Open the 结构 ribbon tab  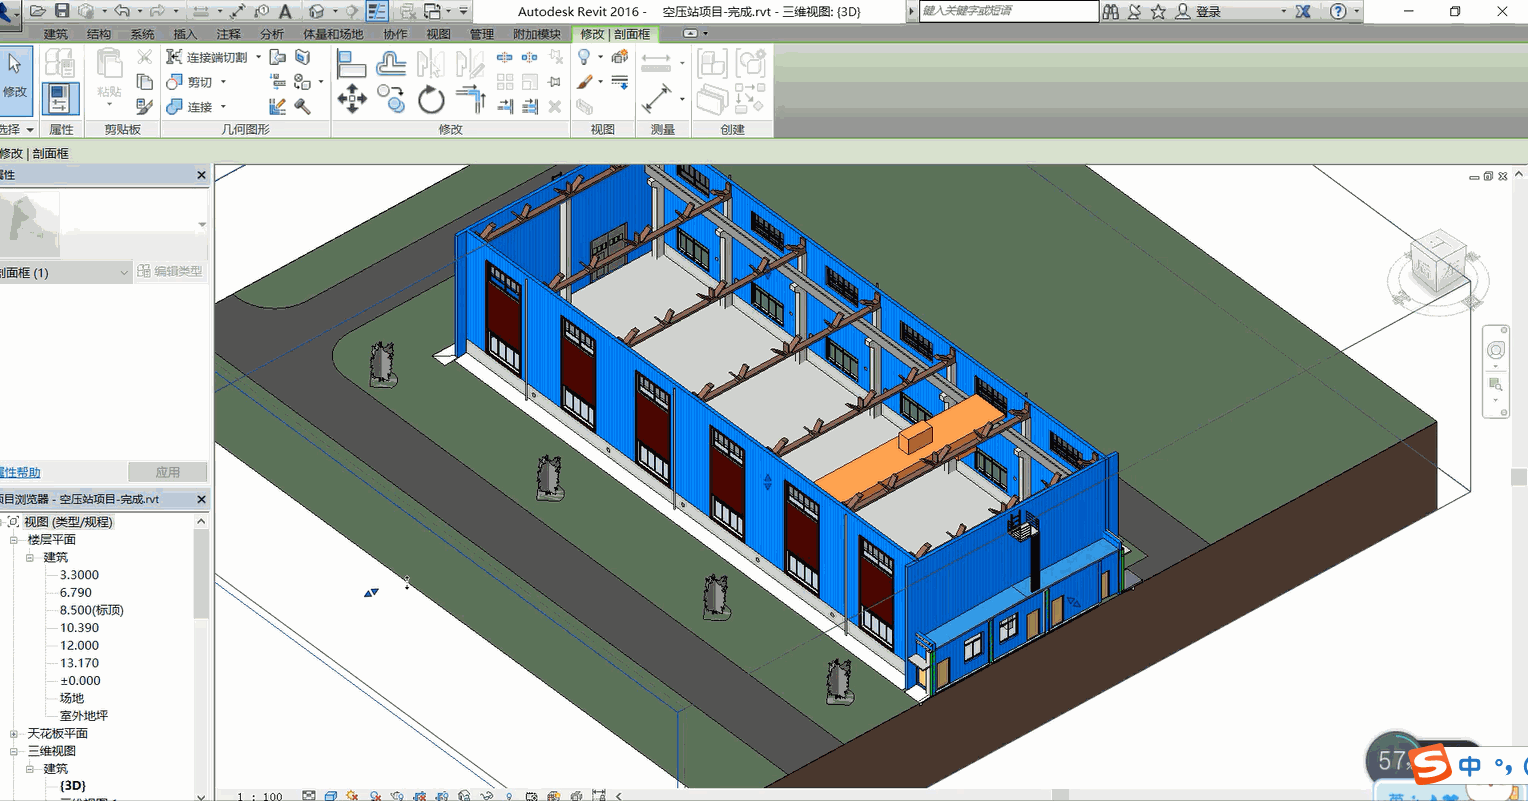coord(99,34)
